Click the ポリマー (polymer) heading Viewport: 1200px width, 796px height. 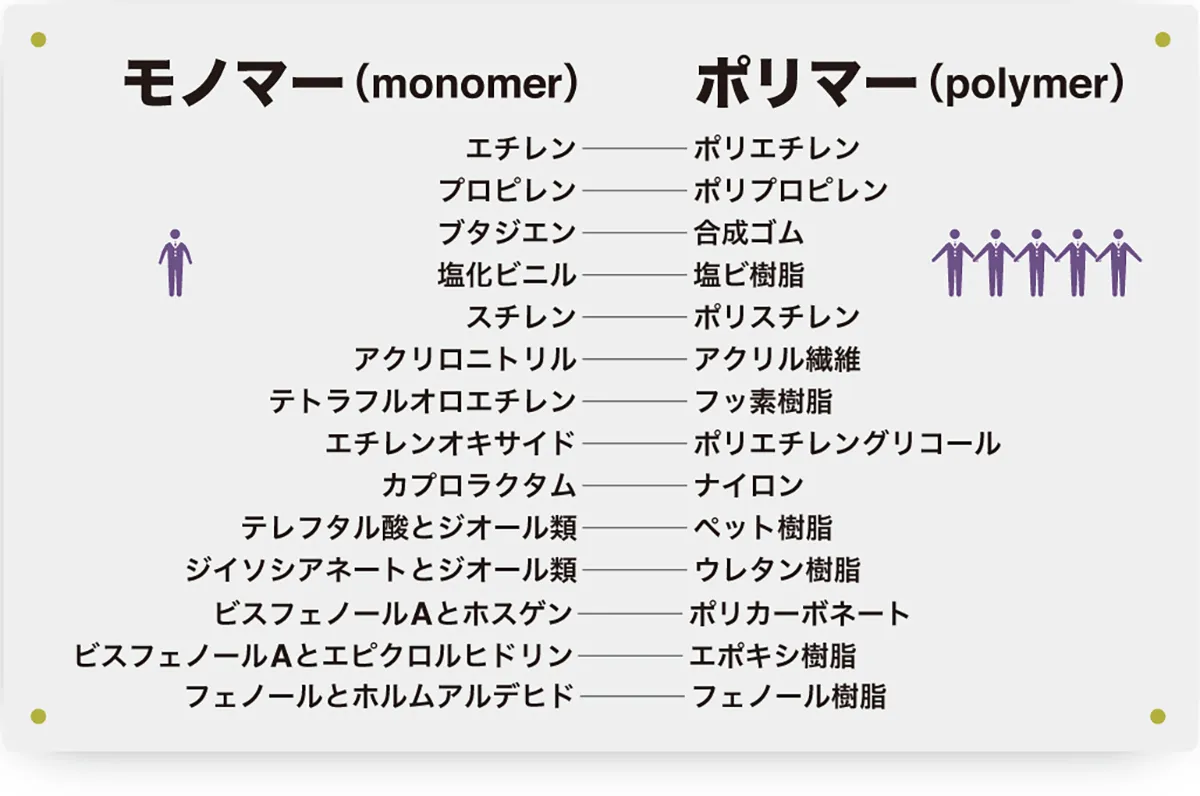point(909,84)
